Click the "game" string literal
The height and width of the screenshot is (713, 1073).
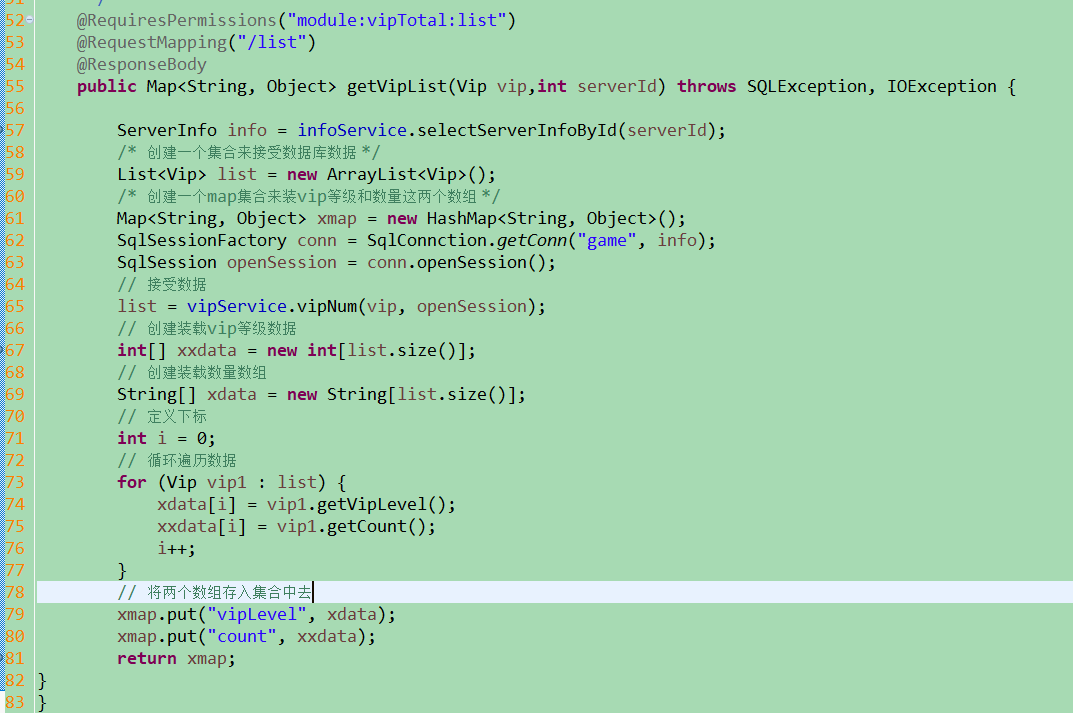coord(607,240)
